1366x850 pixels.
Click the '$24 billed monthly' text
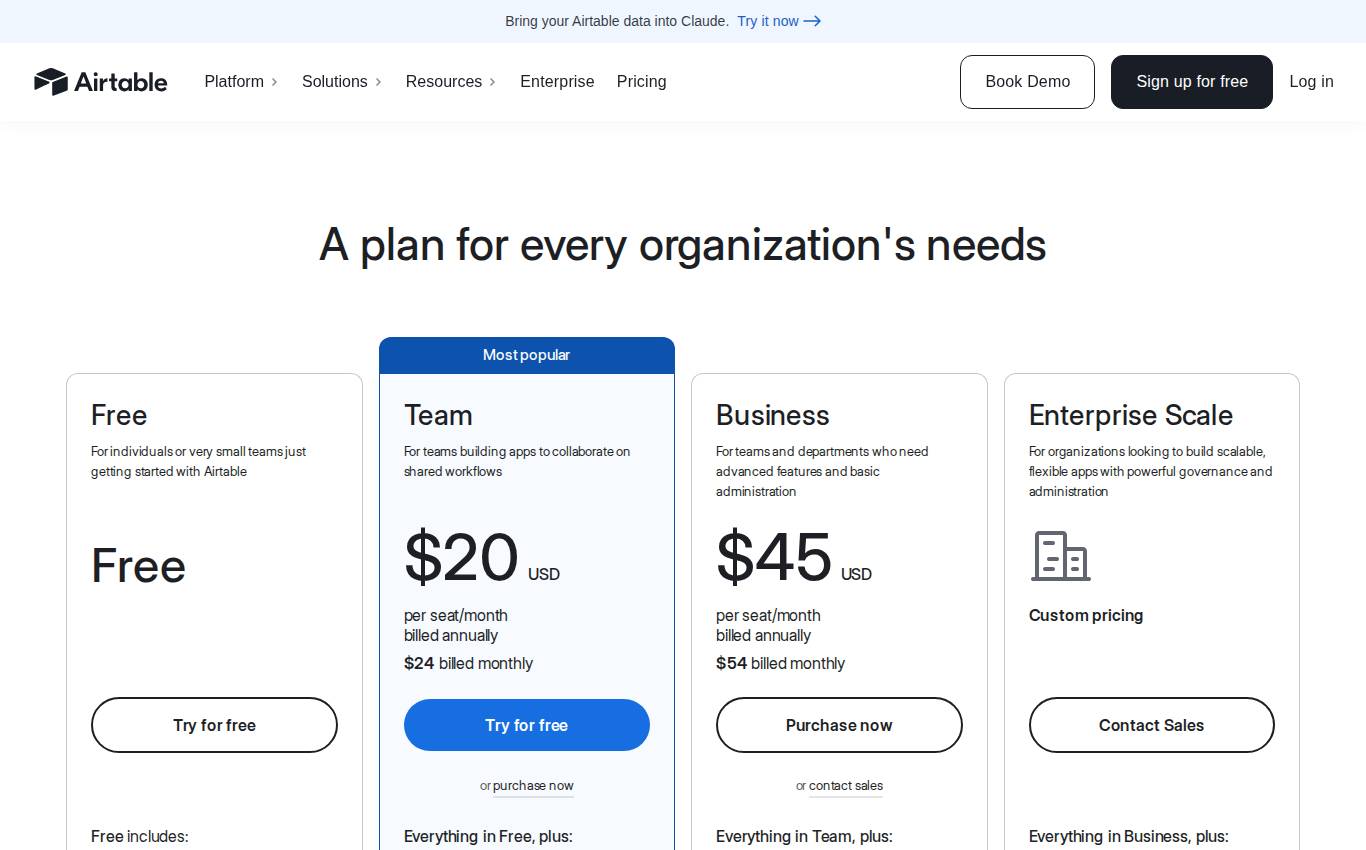point(468,663)
